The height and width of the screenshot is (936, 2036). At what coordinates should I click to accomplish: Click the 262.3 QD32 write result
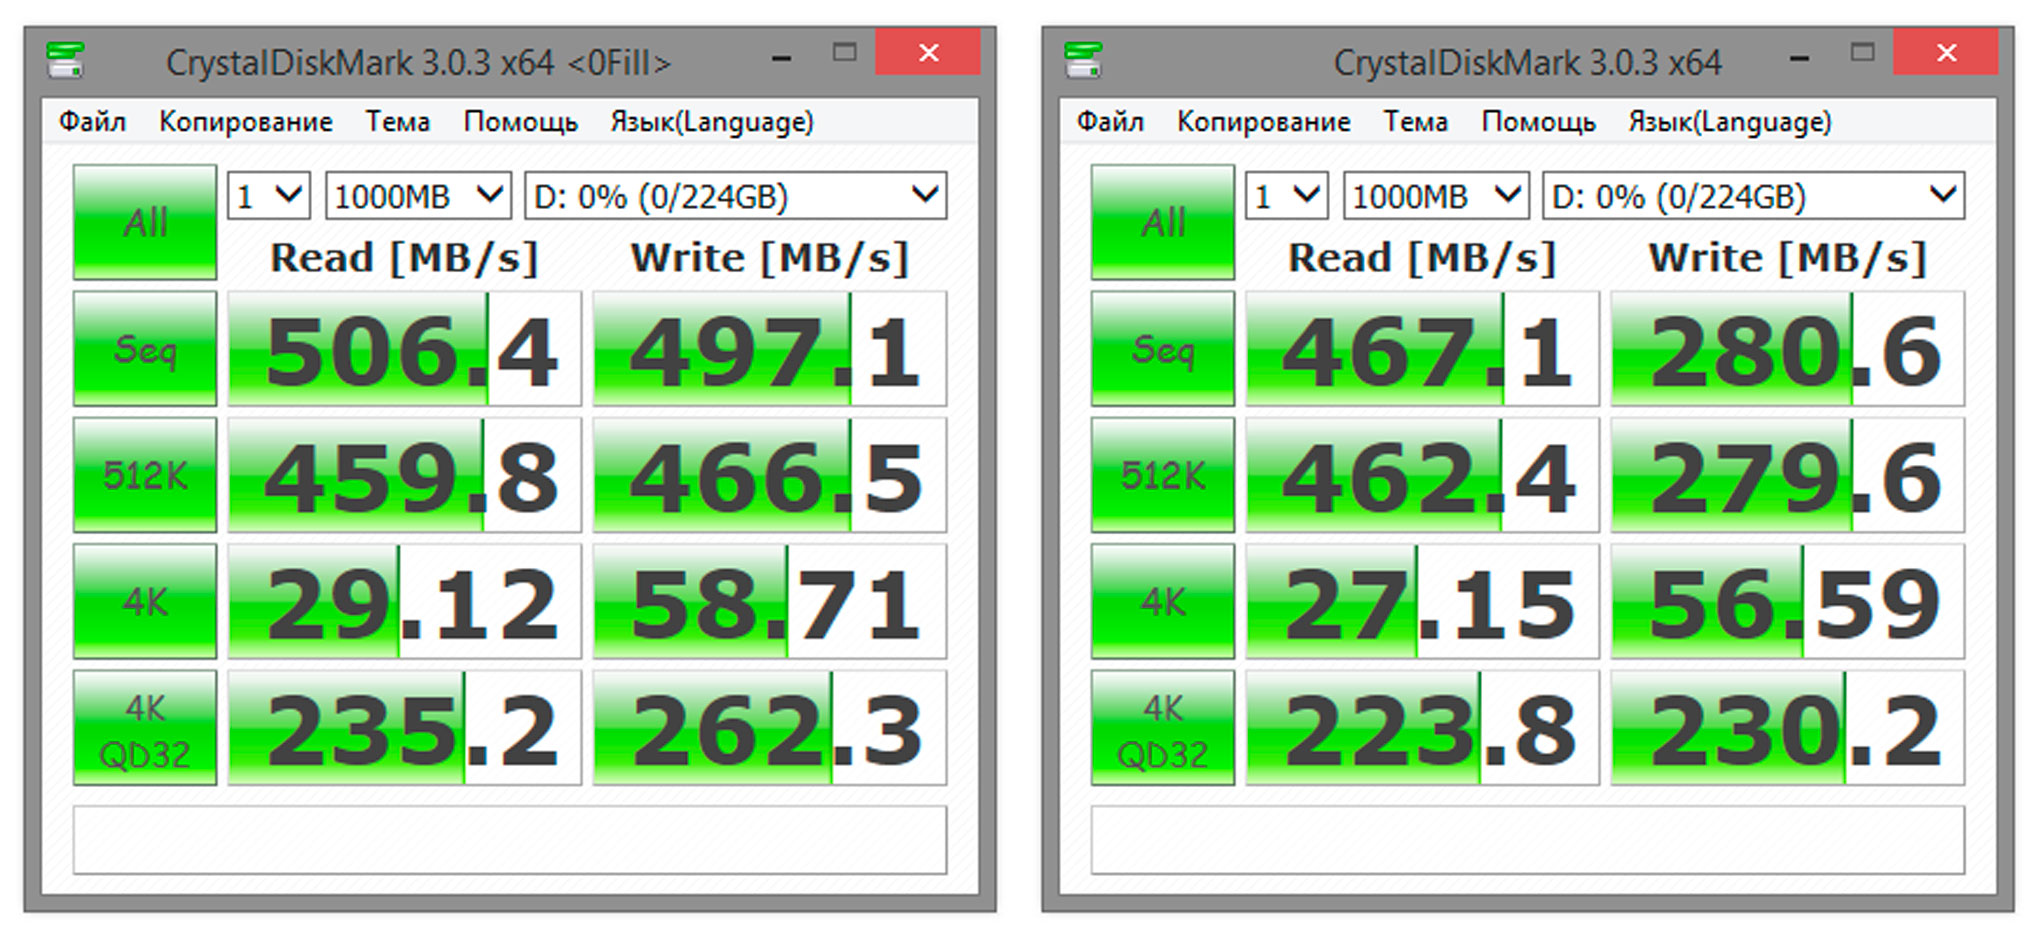pyautogui.click(x=770, y=728)
